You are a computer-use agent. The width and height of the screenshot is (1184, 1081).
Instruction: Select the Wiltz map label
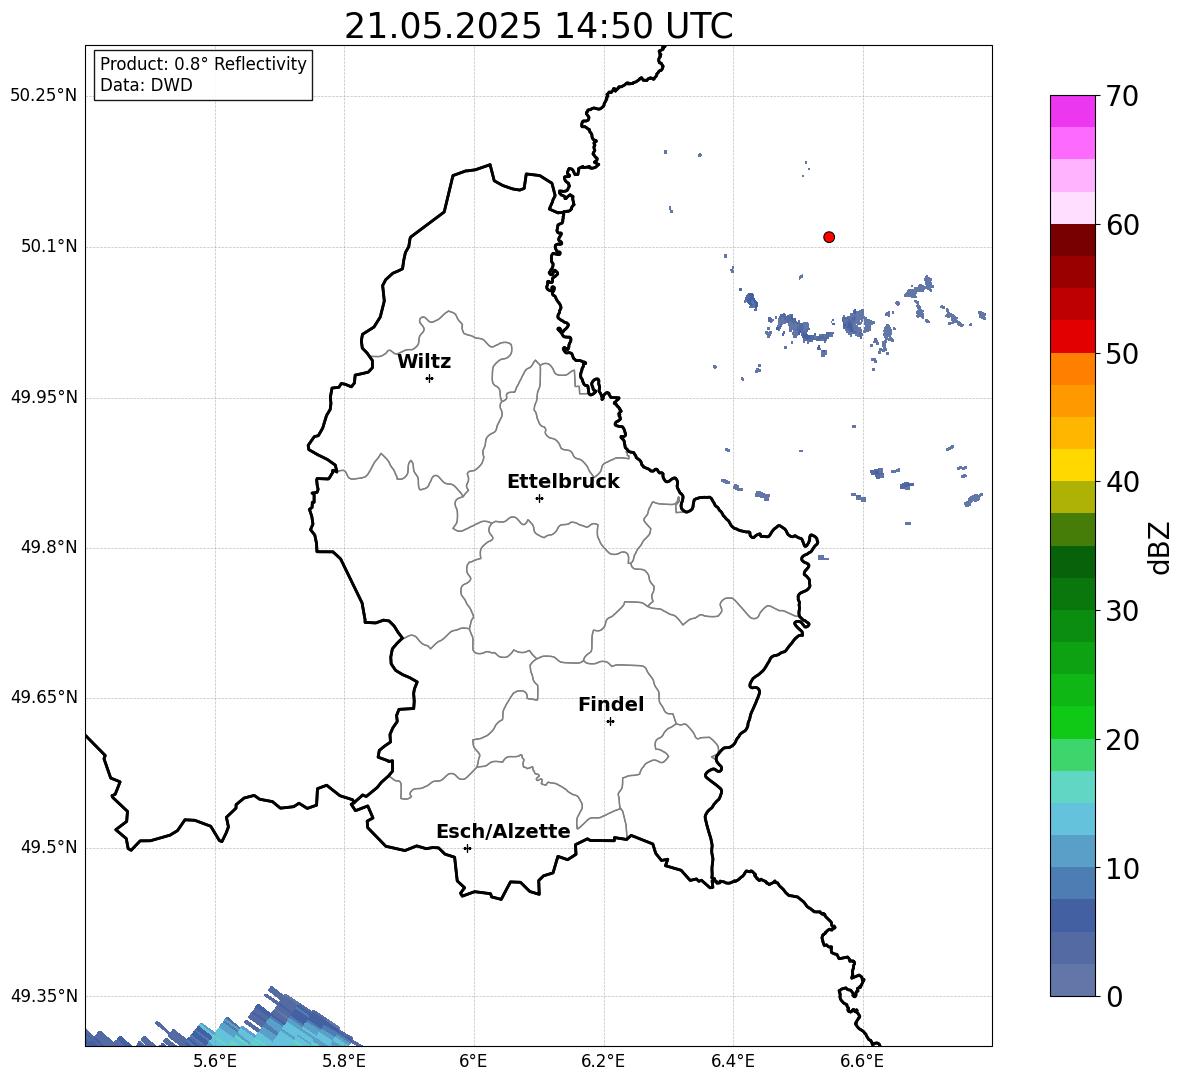(424, 362)
